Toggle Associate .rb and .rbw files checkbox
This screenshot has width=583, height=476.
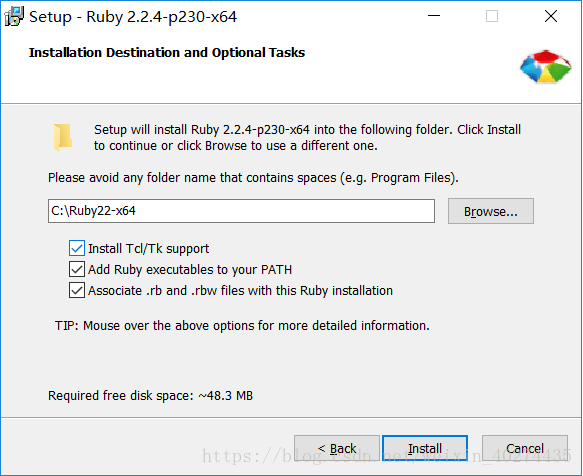coord(77,290)
